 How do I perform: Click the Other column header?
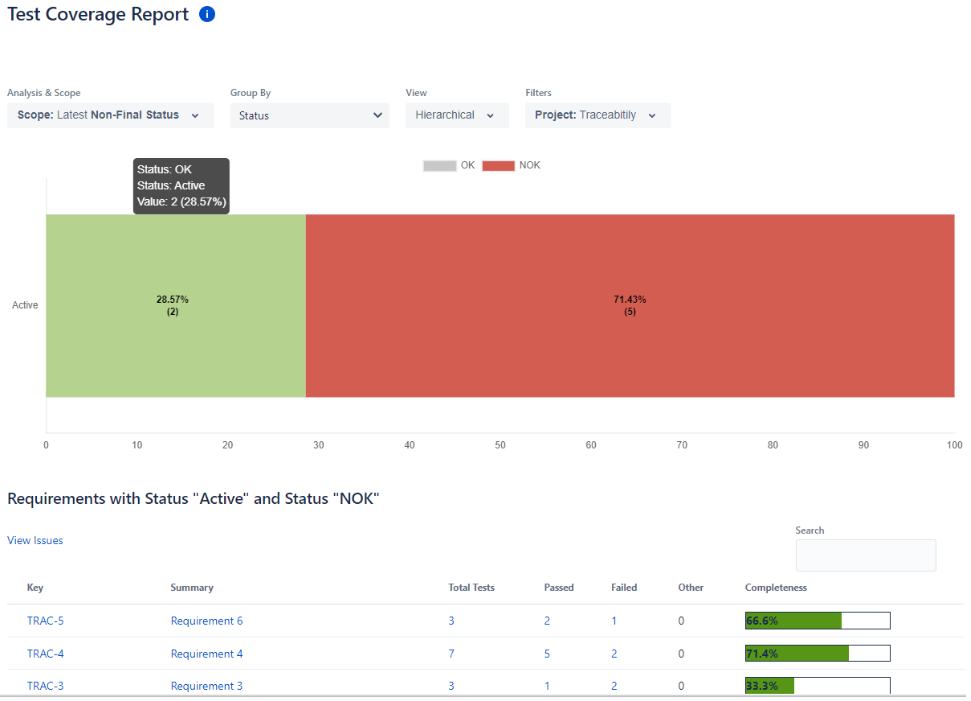[690, 587]
